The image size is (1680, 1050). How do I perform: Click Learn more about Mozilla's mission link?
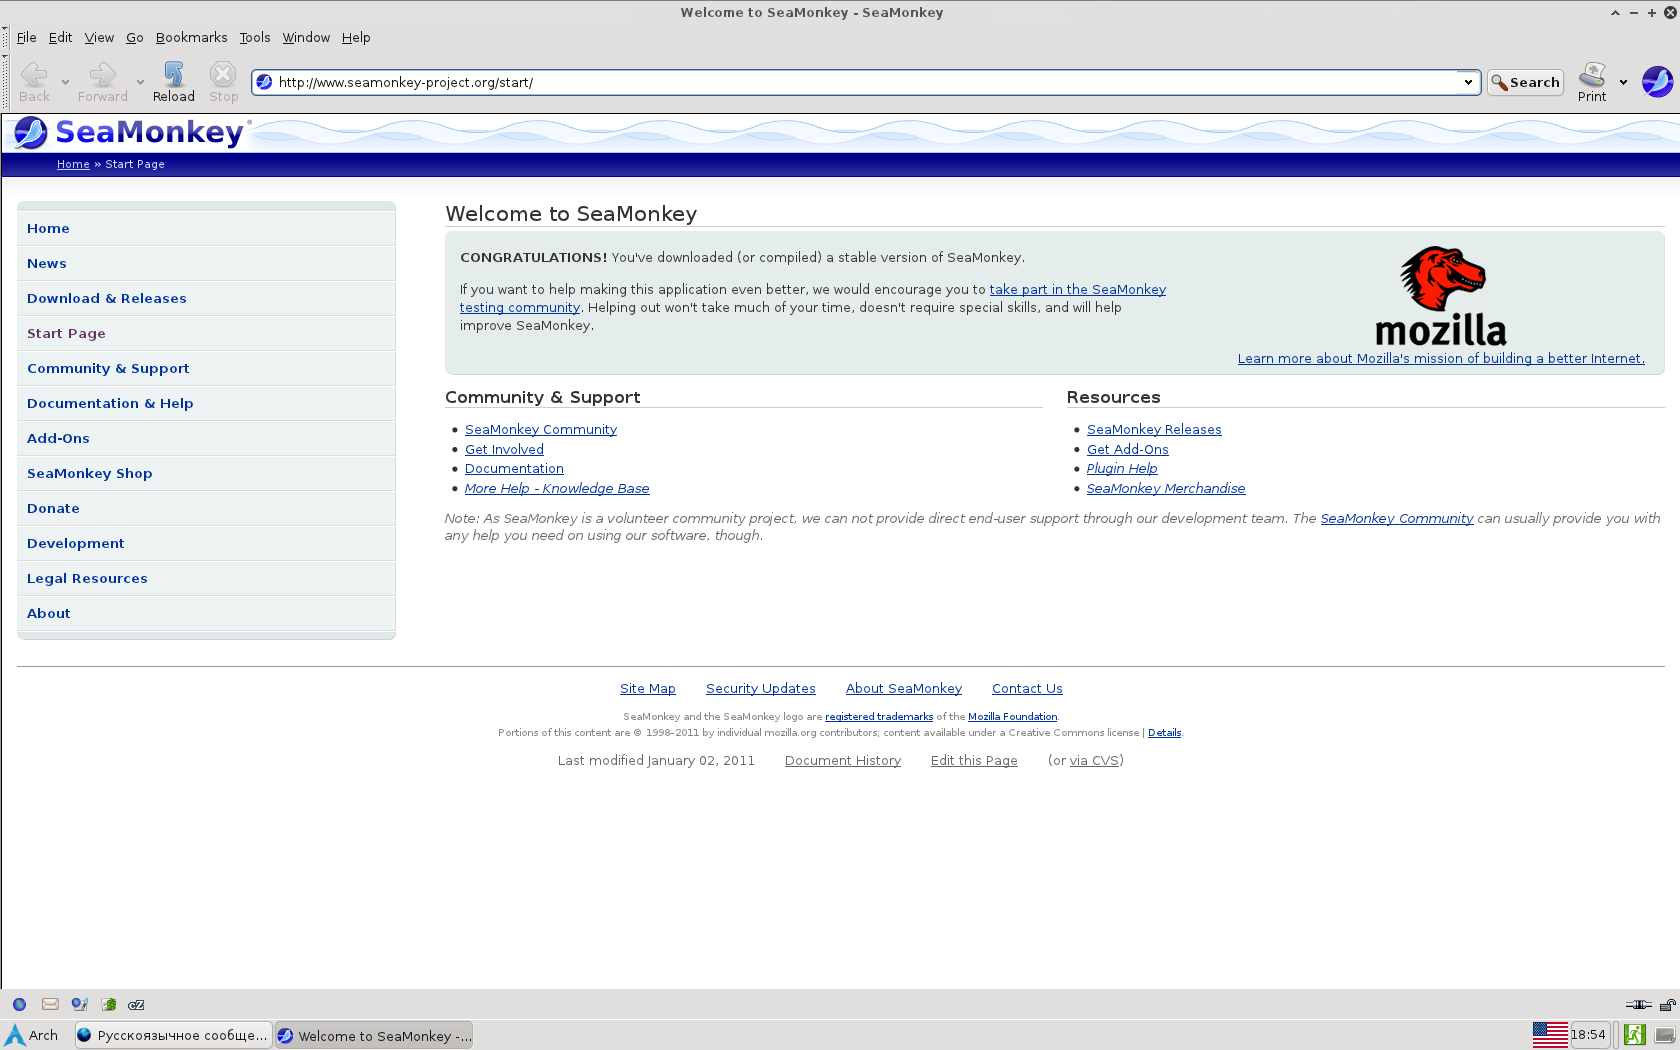(1441, 358)
